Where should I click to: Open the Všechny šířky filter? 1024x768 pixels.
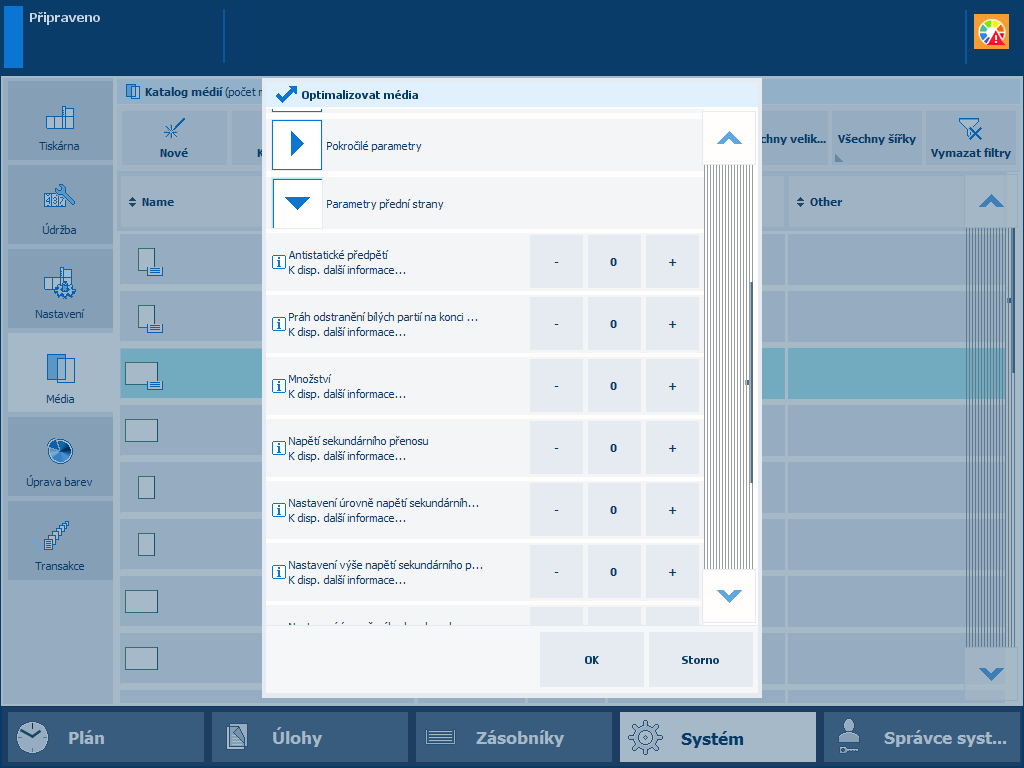pos(876,138)
